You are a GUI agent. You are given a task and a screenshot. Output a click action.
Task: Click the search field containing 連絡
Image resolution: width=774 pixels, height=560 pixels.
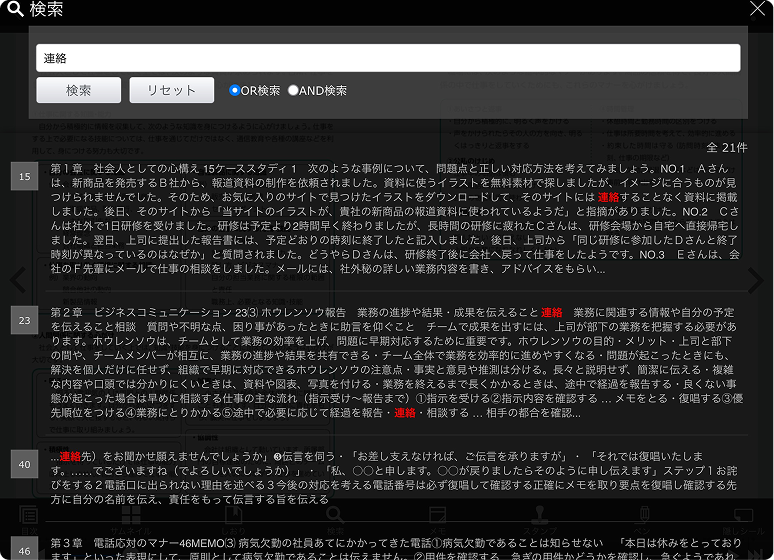[x=388, y=58]
